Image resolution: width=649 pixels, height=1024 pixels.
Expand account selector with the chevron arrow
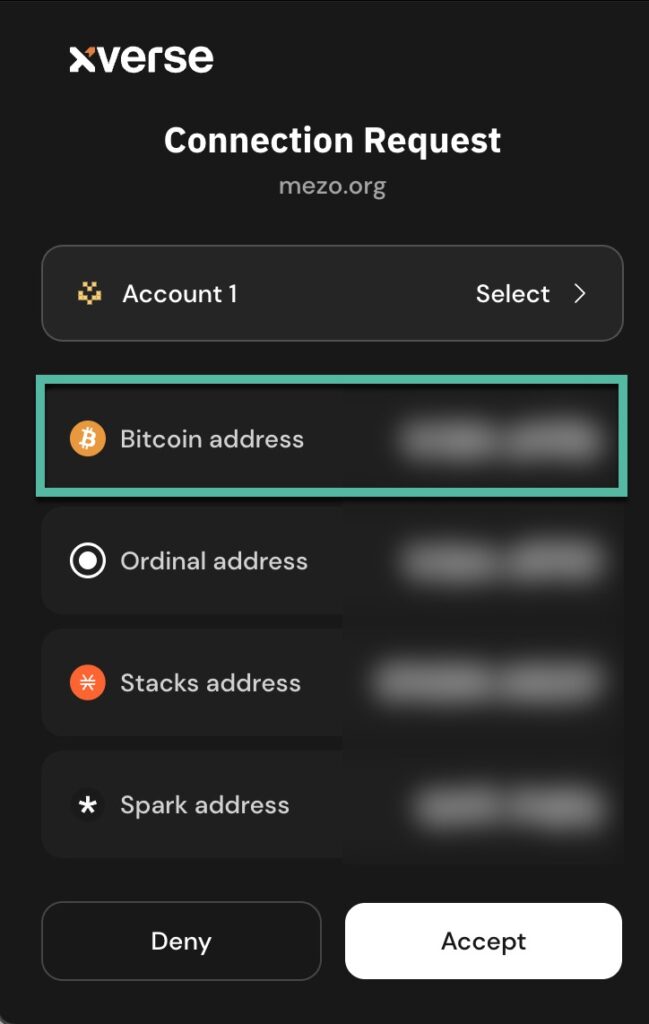579,294
